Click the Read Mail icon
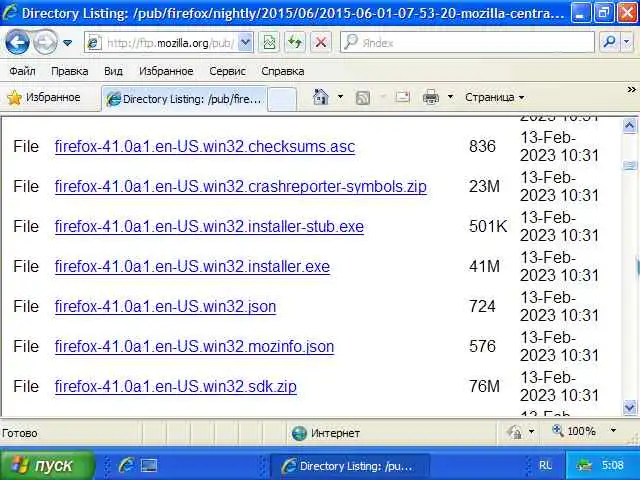This screenshot has width=640, height=480. click(x=402, y=97)
